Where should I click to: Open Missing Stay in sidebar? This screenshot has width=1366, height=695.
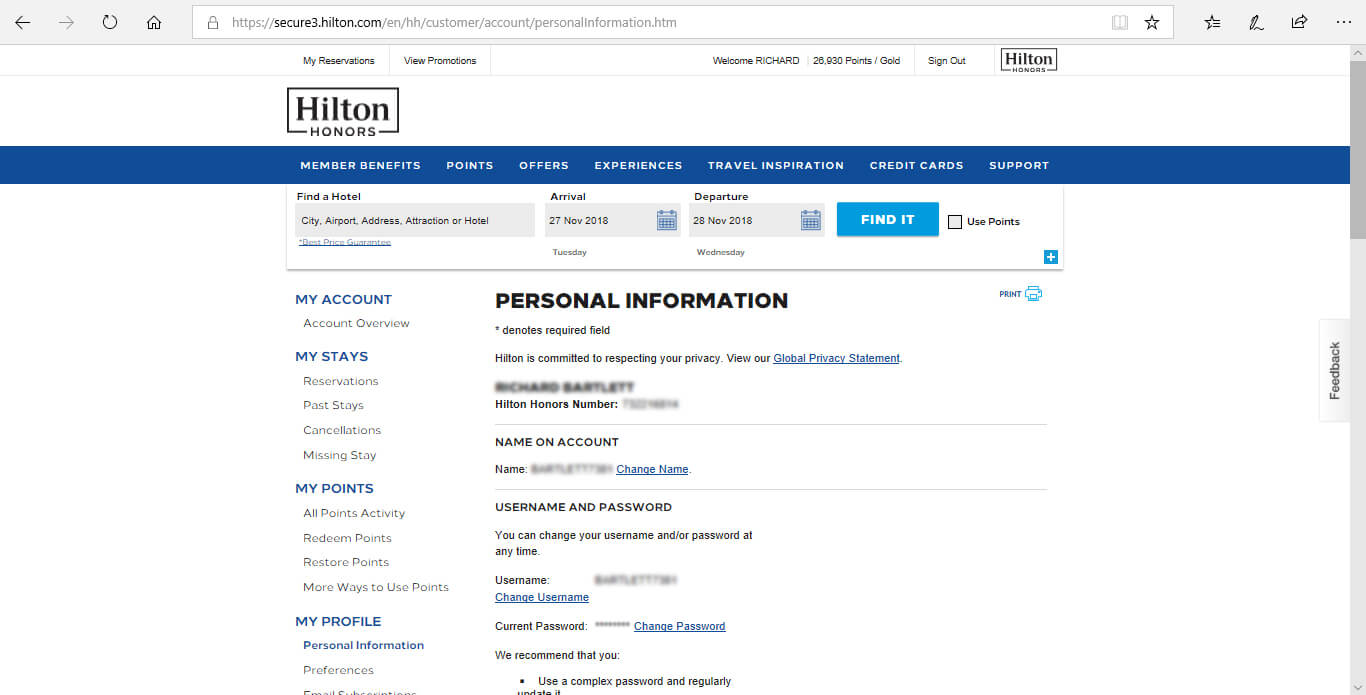pos(340,455)
